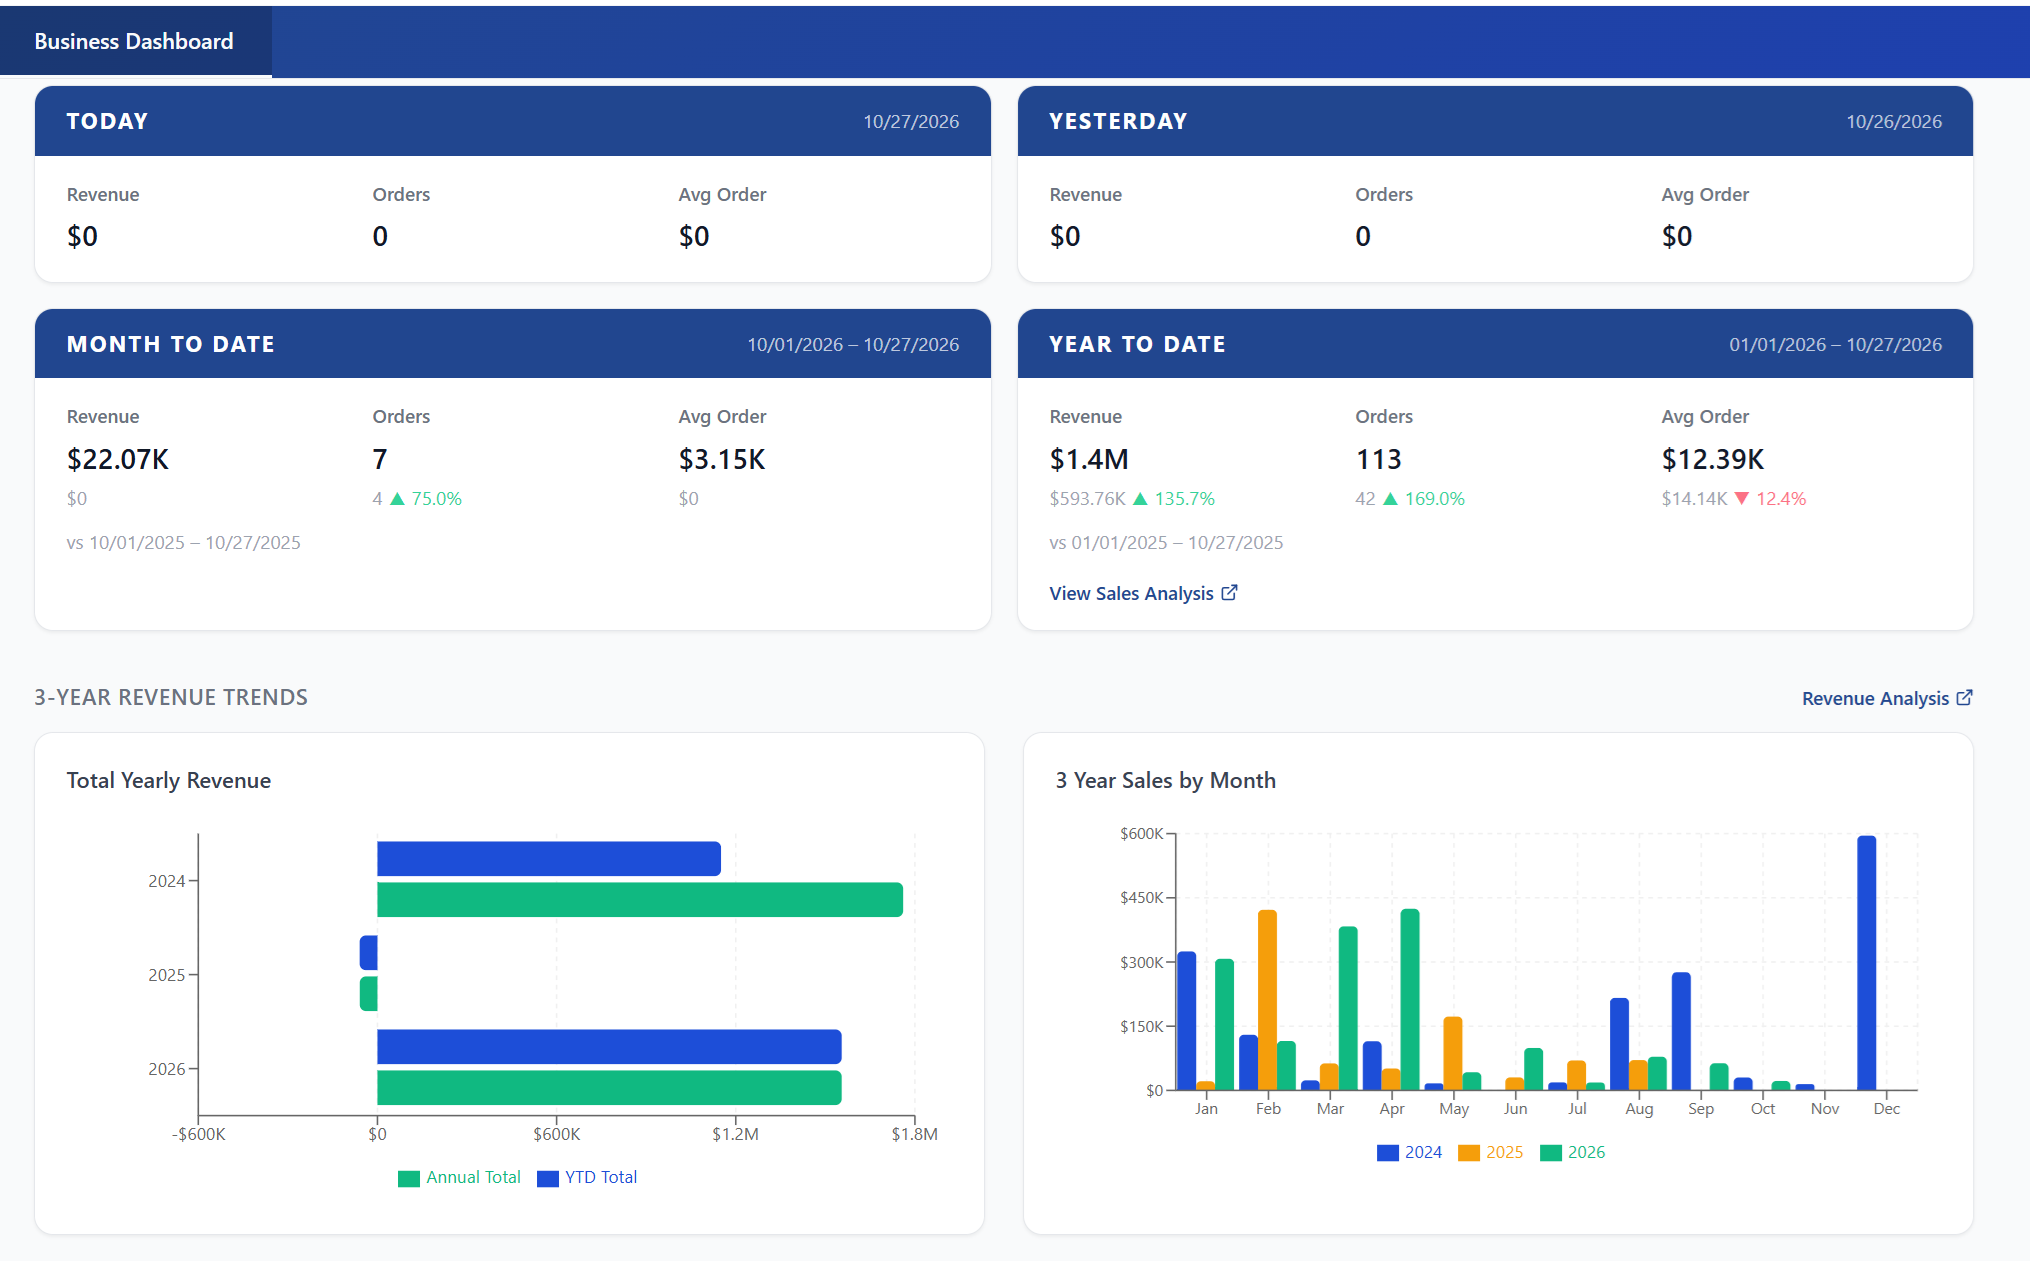Click the blue January 2024 bar
This screenshot has height=1270, width=2042.
tap(1187, 1021)
